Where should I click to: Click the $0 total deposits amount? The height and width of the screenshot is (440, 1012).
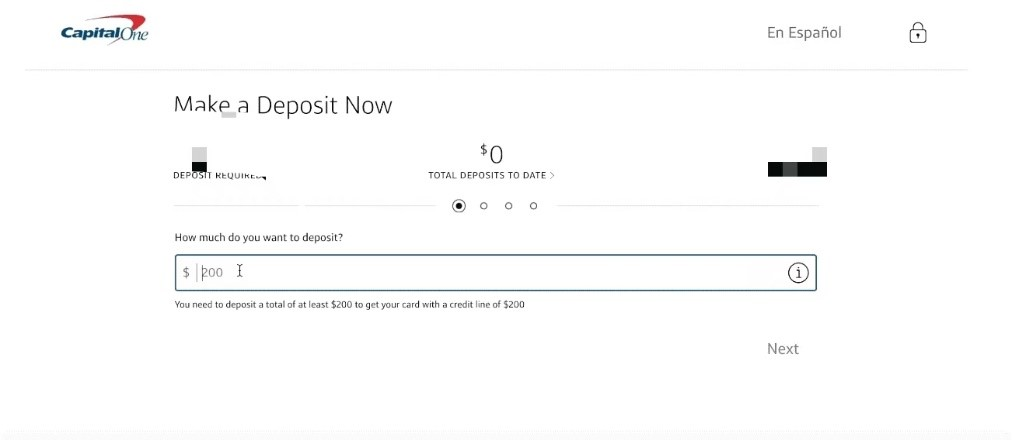492,154
